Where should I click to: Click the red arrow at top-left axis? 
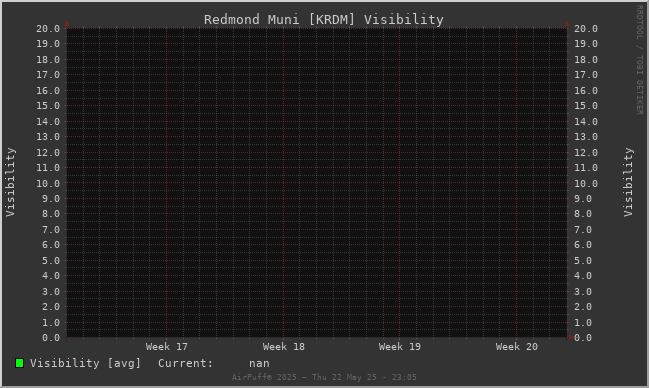click(x=67, y=24)
